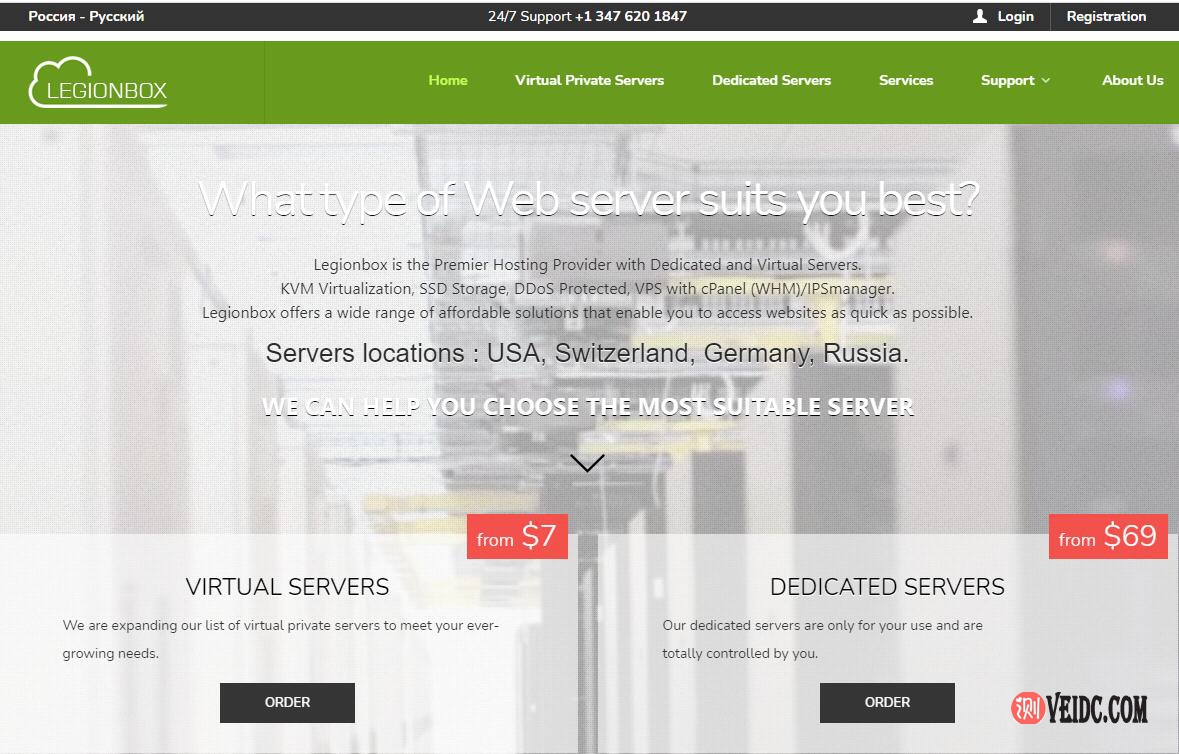Click the Servers locations line
The image size is (1179, 754).
click(x=587, y=353)
